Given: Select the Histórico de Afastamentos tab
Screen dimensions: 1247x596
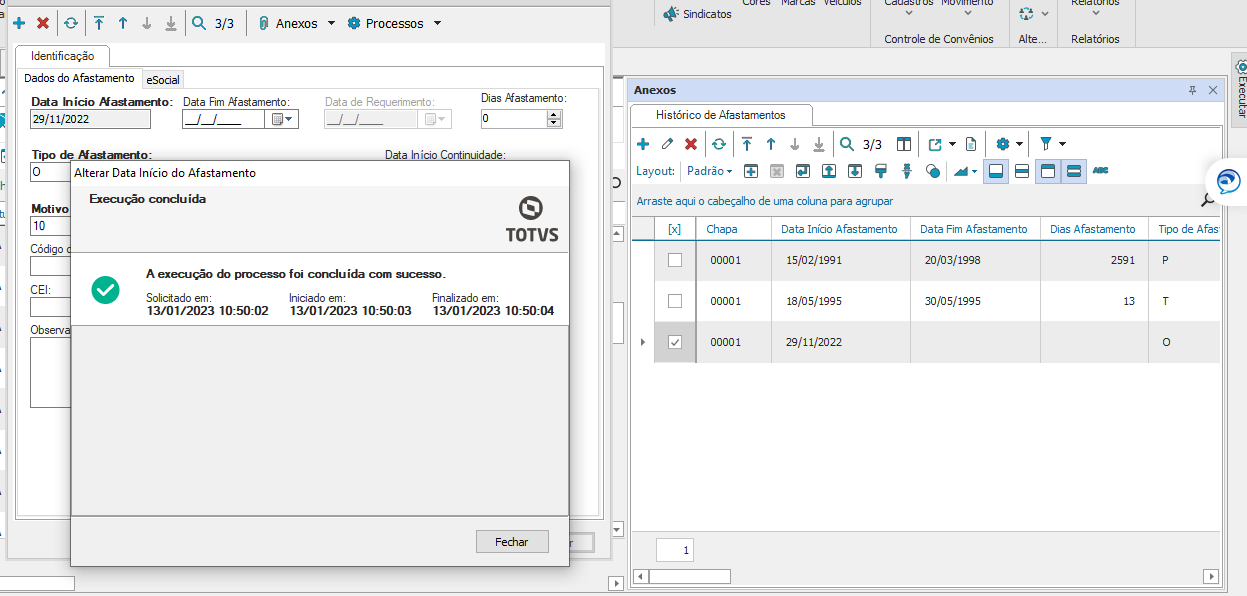Looking at the screenshot, I should 720,115.
